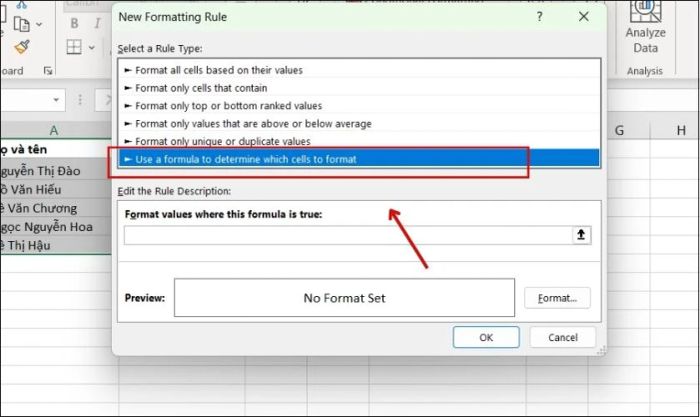Collapse dialog with range selector arrow icon
This screenshot has width=700, height=417.
click(581, 235)
